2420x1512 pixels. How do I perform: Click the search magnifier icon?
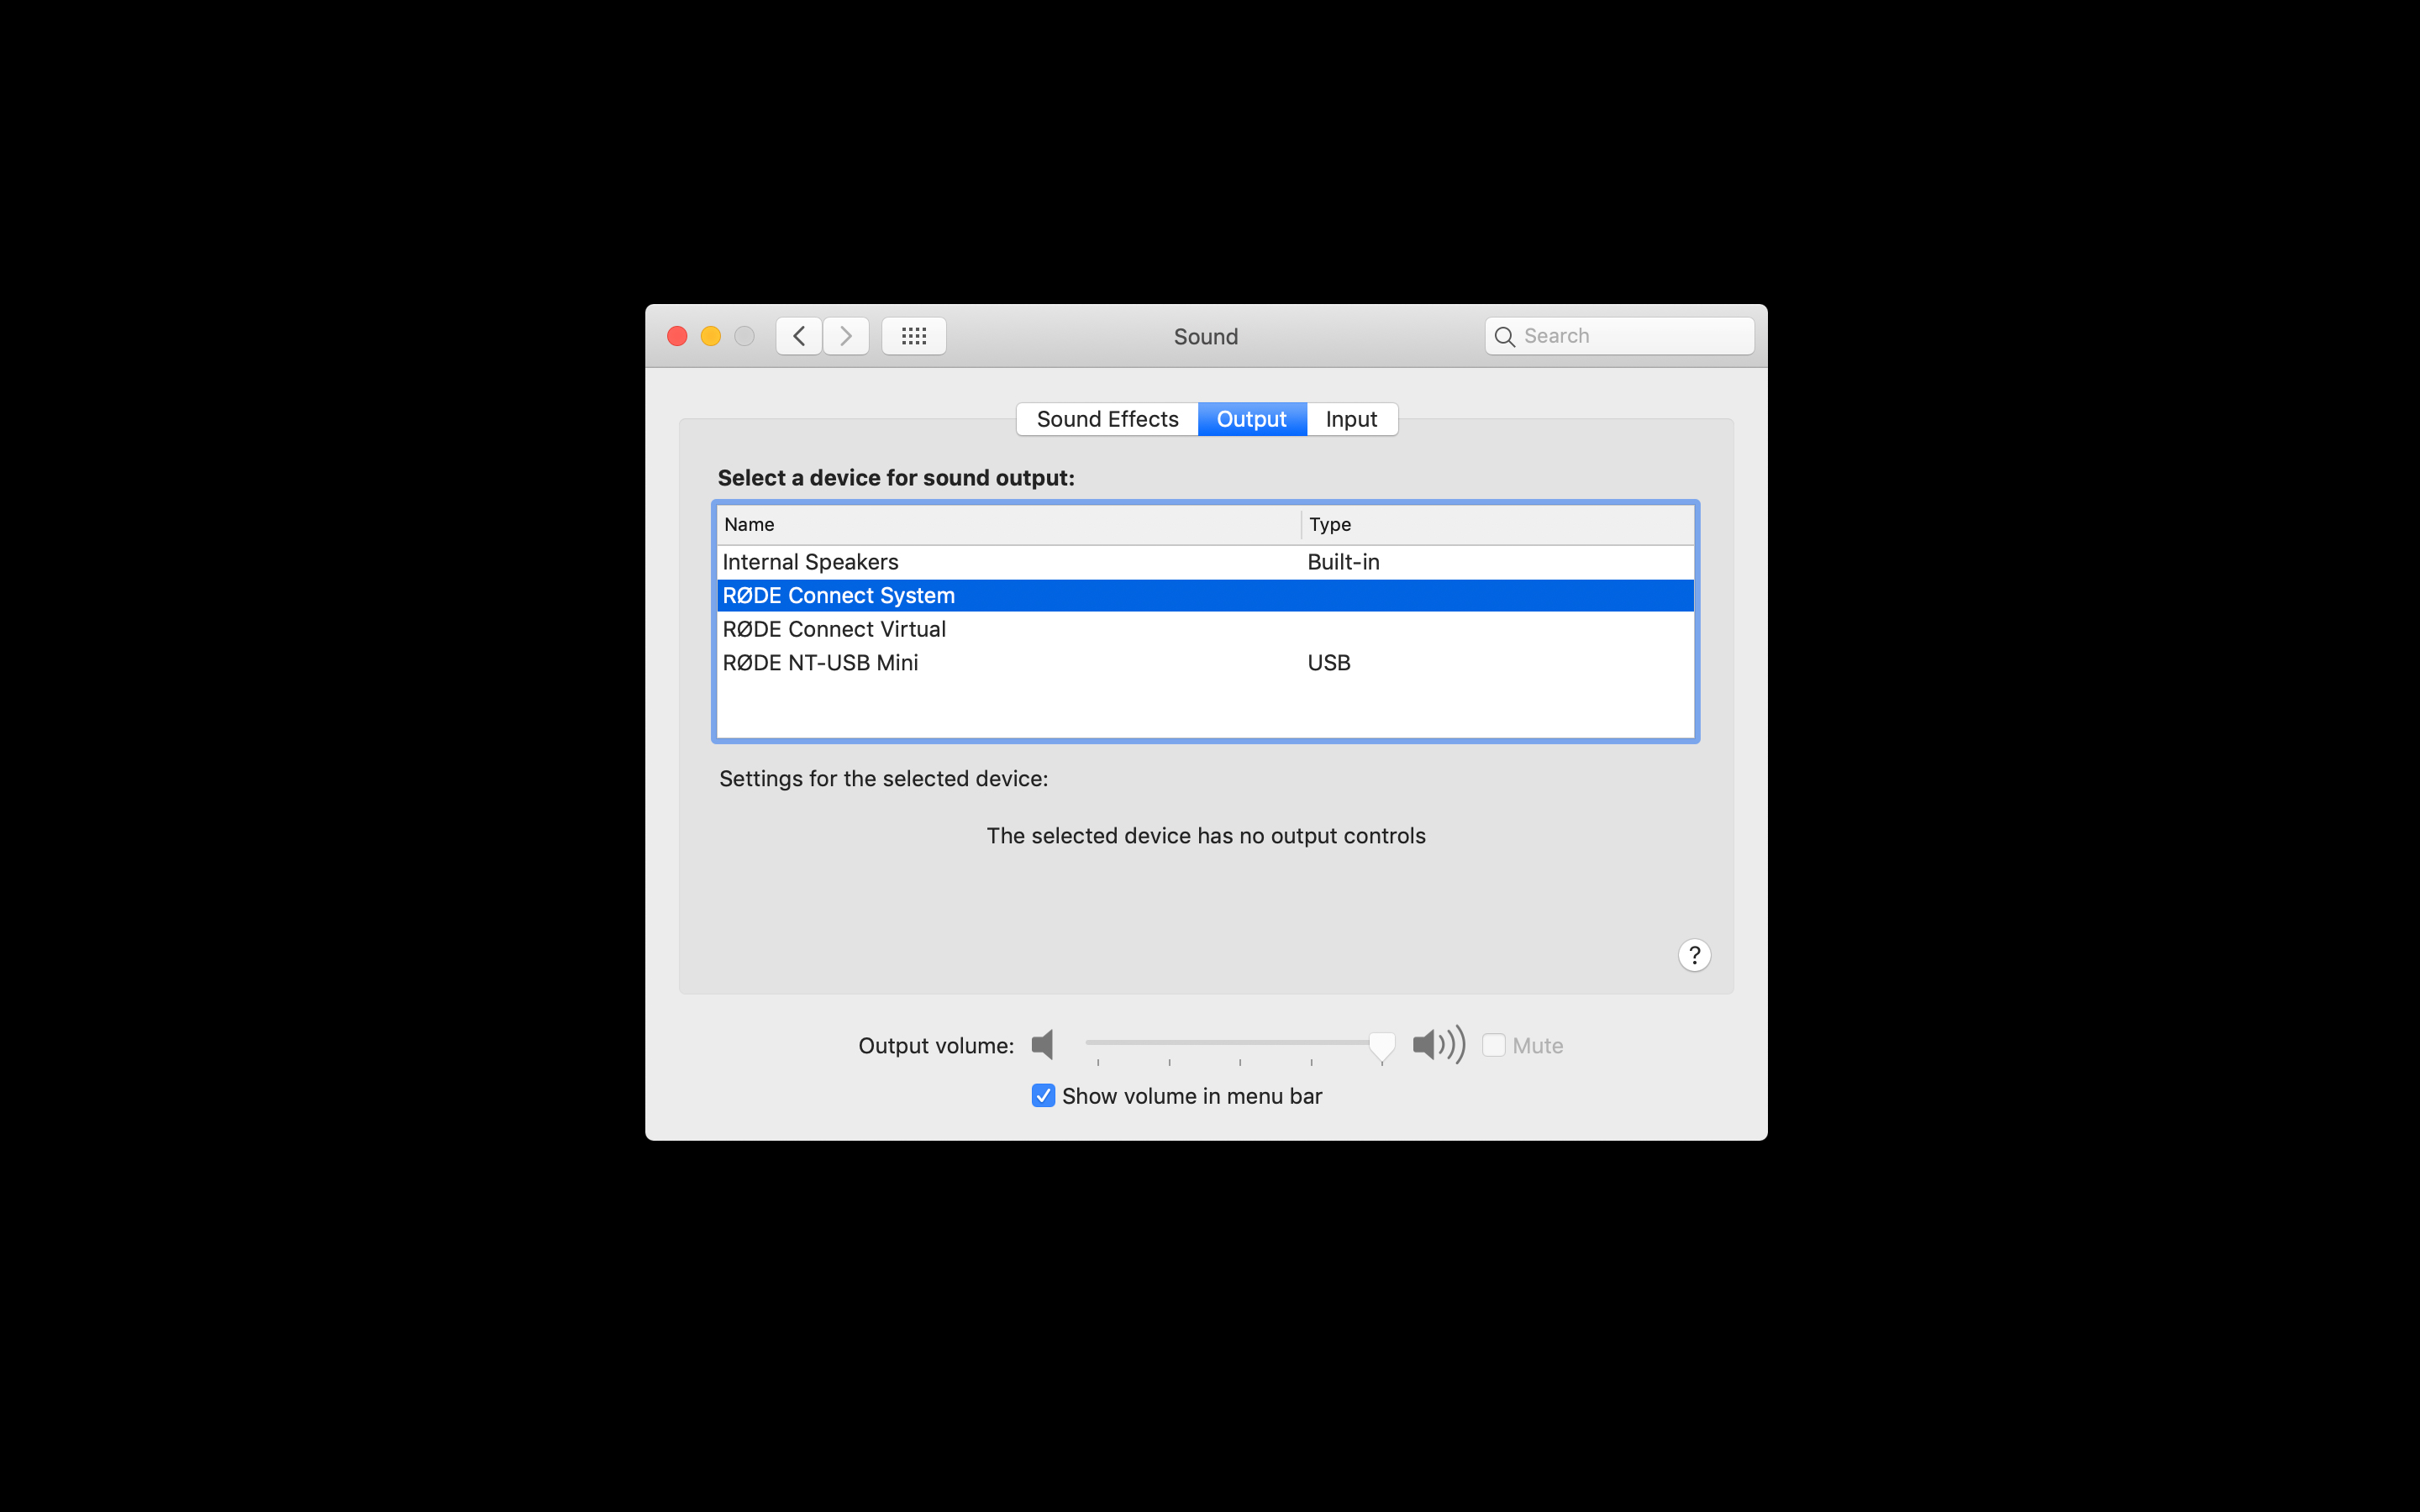point(1504,337)
